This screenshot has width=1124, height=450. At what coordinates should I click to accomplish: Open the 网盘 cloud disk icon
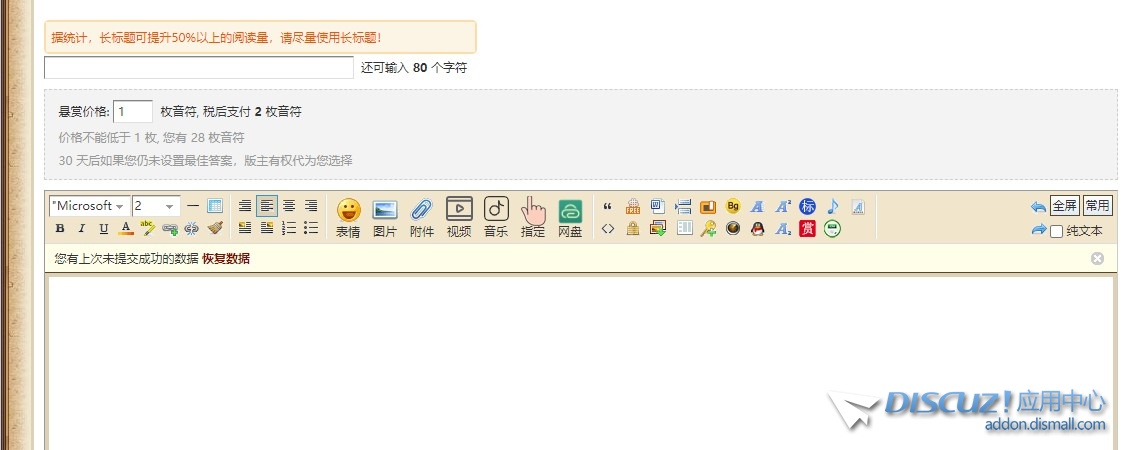pyautogui.click(x=570, y=217)
